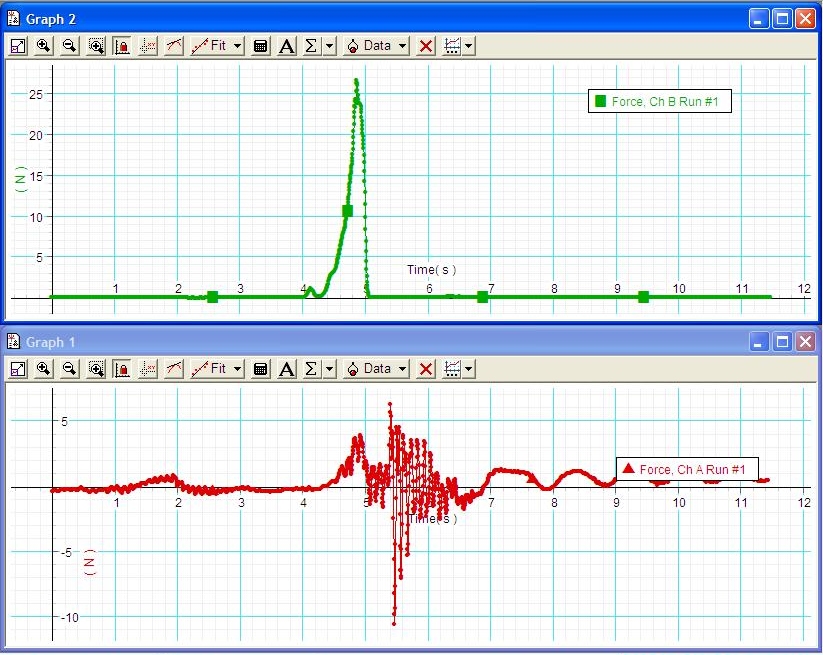This screenshot has height=655, width=823.
Task: Toggle the Slope tool in Graph 1
Action: [174, 369]
